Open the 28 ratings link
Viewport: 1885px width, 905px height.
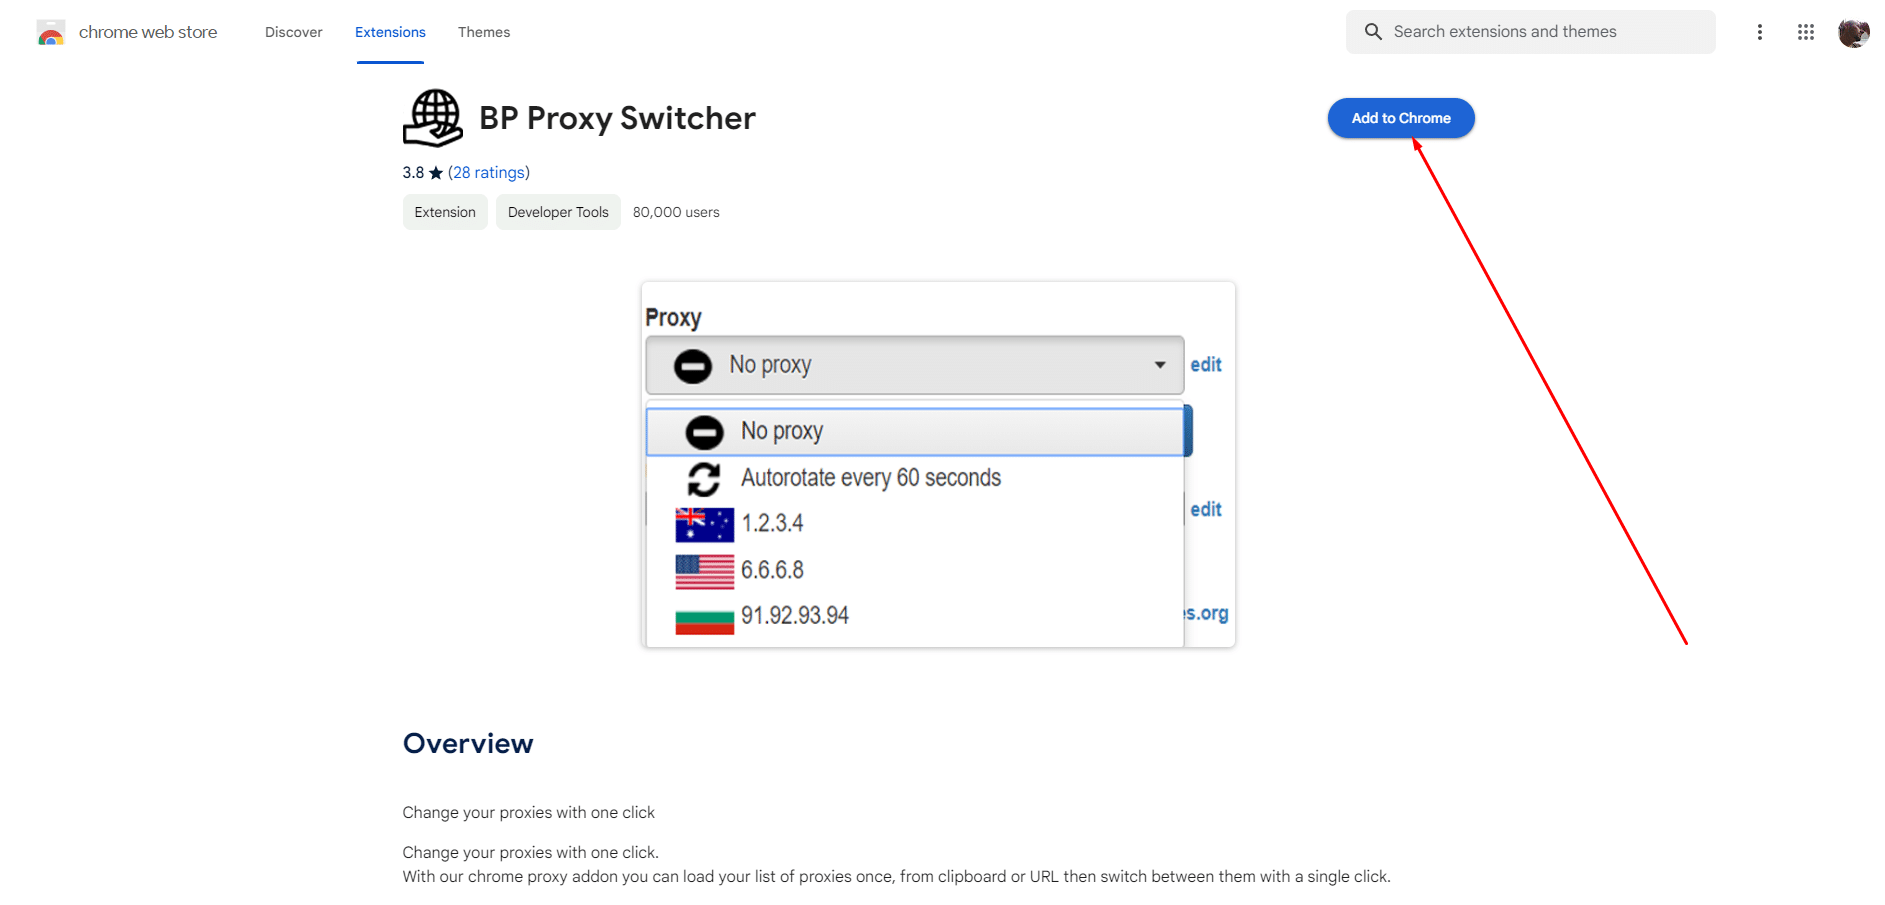pos(489,173)
